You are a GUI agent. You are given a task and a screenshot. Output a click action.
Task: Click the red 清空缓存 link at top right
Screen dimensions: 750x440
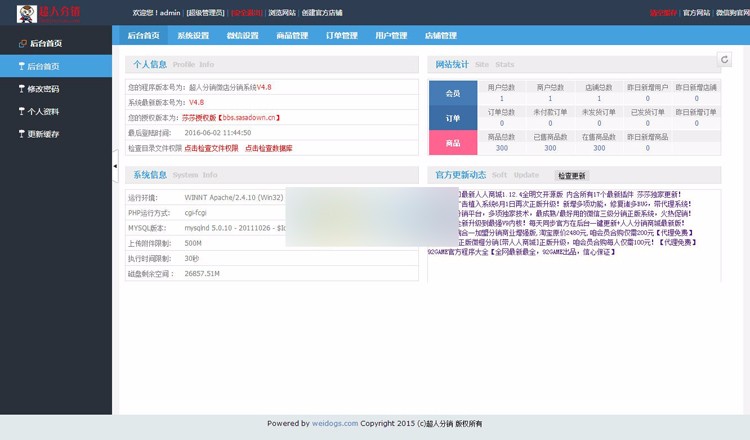(x=663, y=13)
